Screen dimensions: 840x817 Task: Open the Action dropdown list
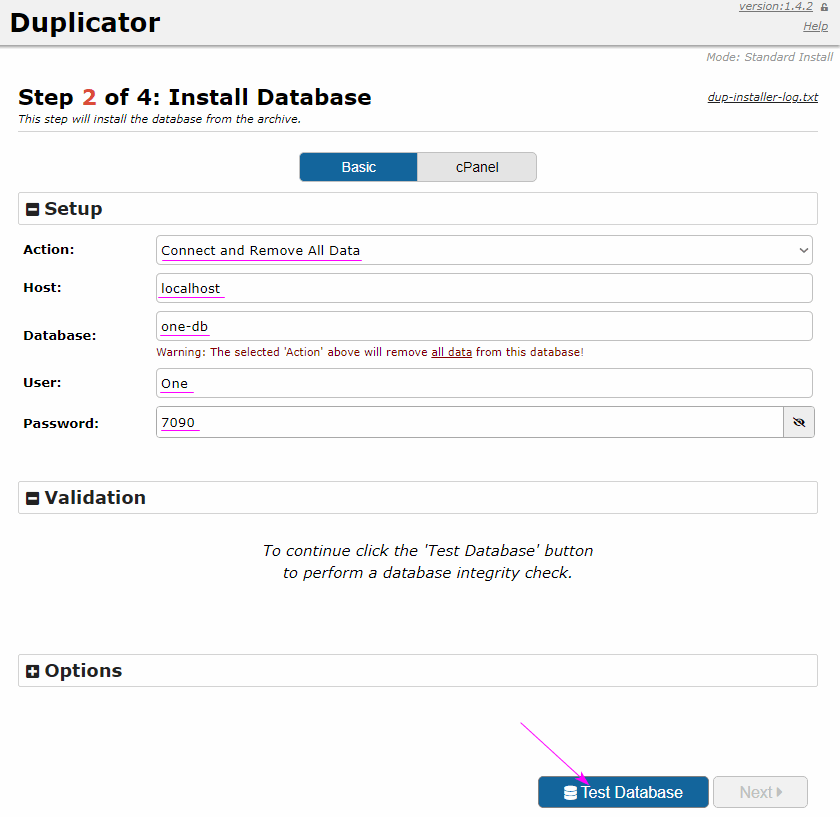pos(484,250)
